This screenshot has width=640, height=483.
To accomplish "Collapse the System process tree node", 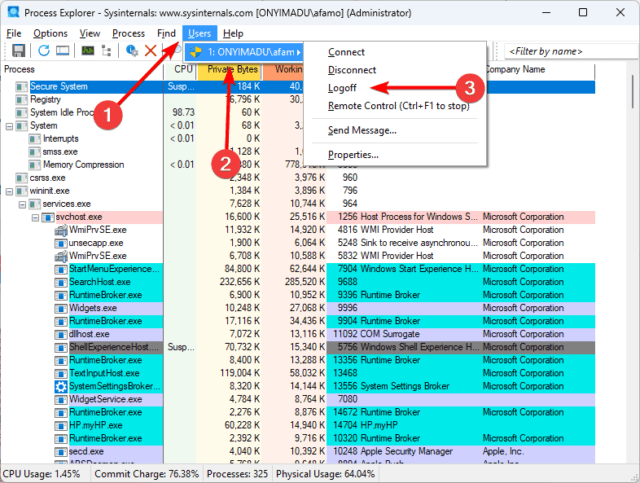I will (x=10, y=126).
